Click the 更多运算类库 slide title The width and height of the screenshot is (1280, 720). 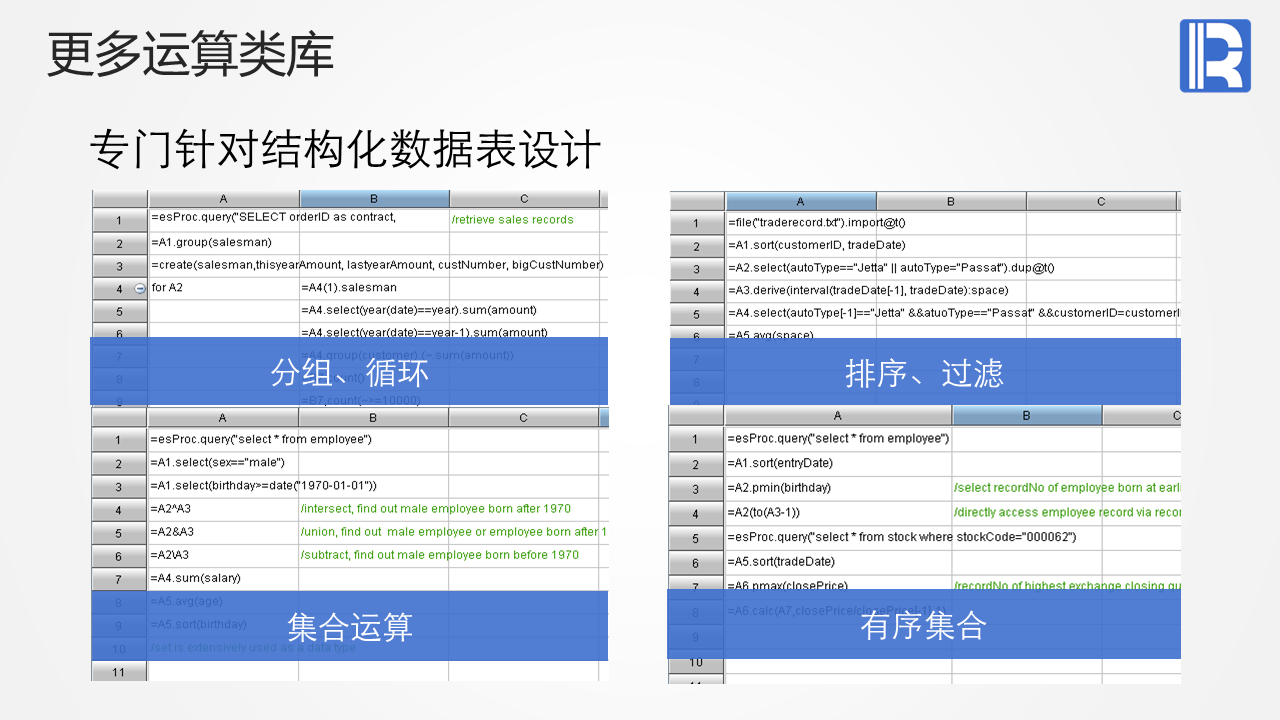[x=190, y=55]
